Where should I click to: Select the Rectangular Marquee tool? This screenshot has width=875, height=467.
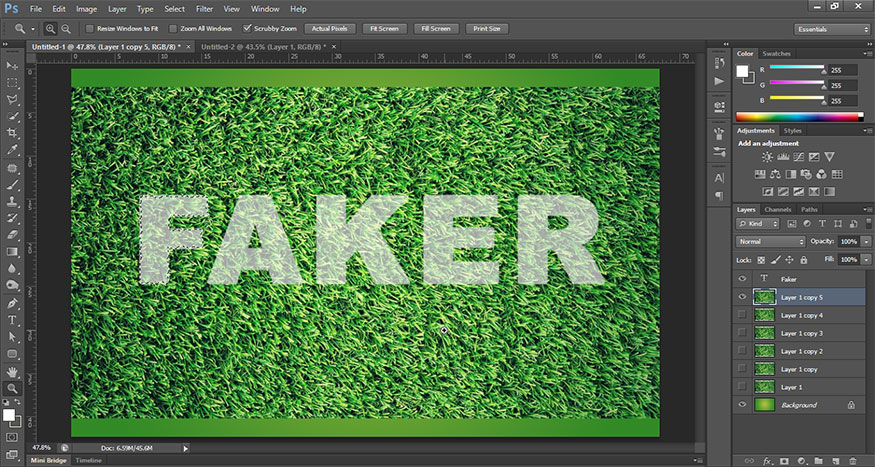12,83
